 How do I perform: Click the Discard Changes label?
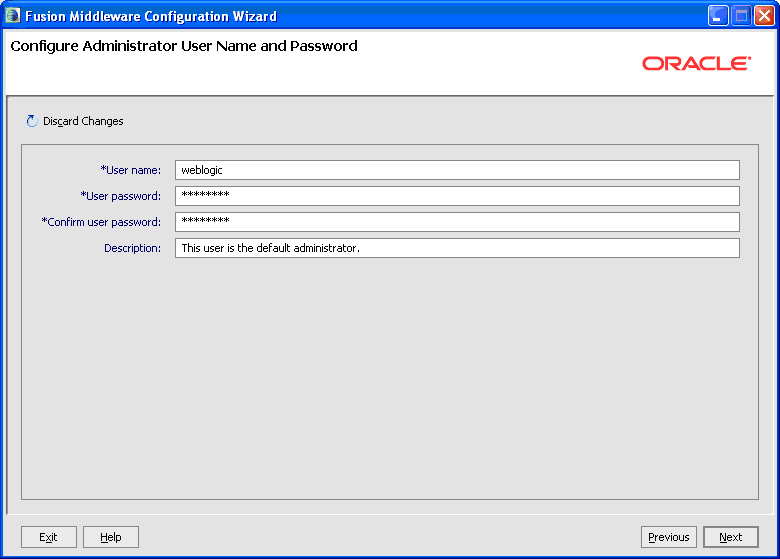click(83, 121)
